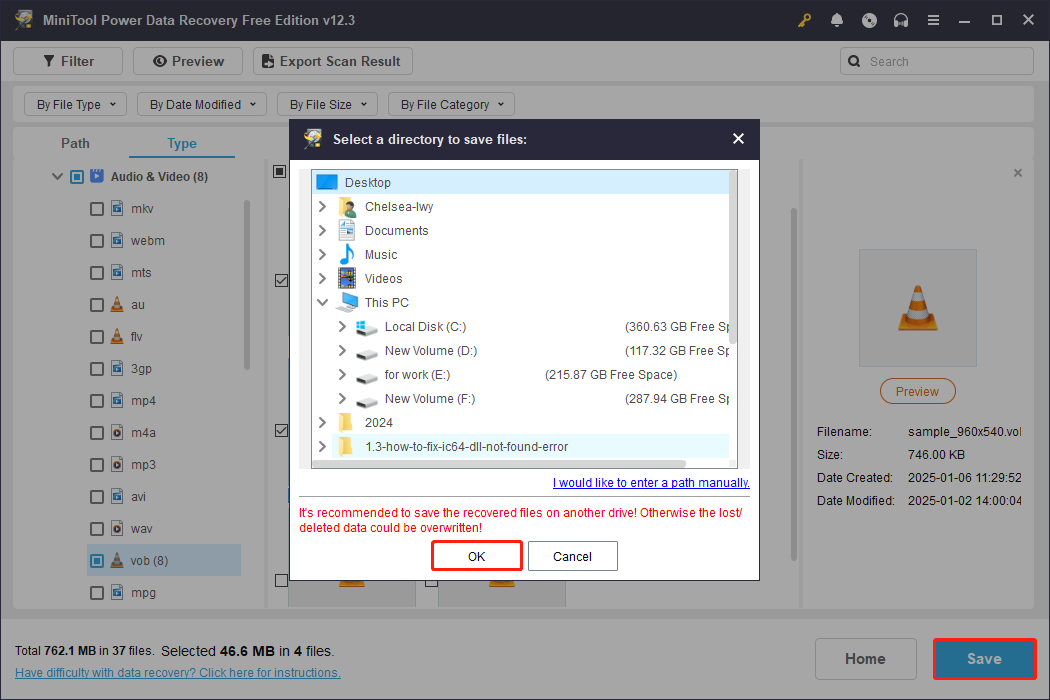Click Cancel in the save dialog
The width and height of the screenshot is (1050, 700).
click(572, 556)
